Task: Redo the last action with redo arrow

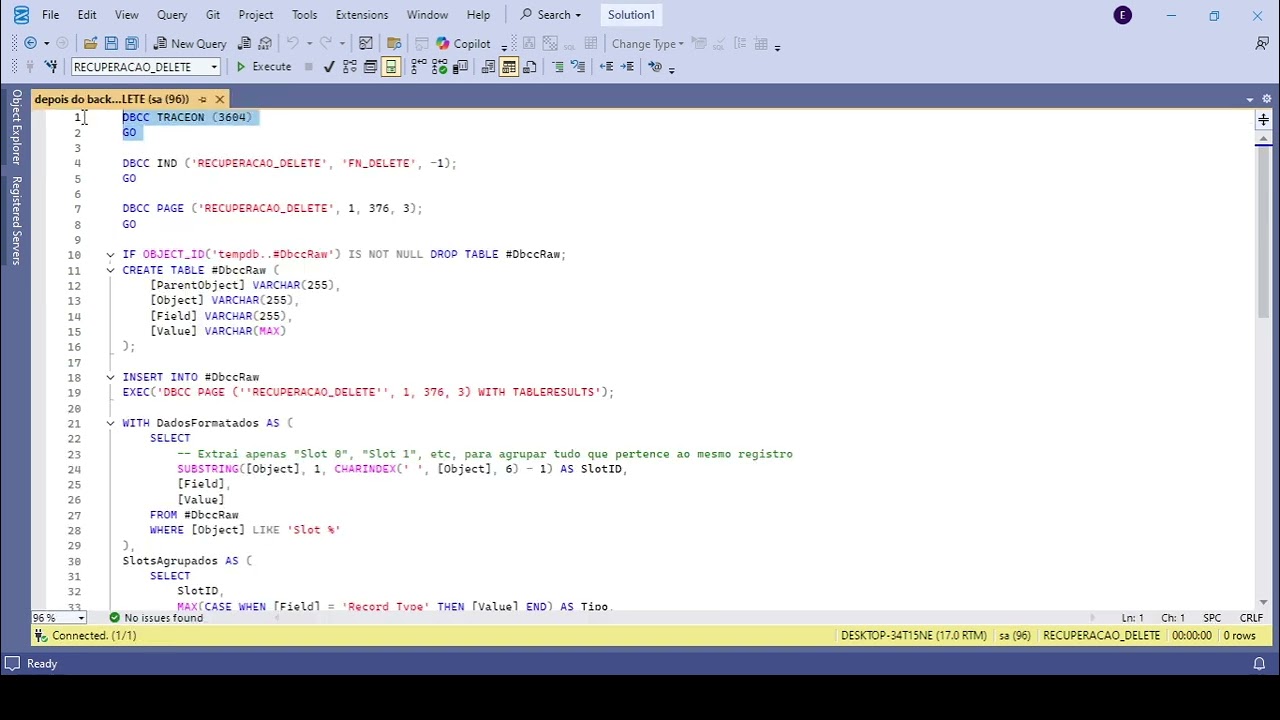Action: [325, 43]
